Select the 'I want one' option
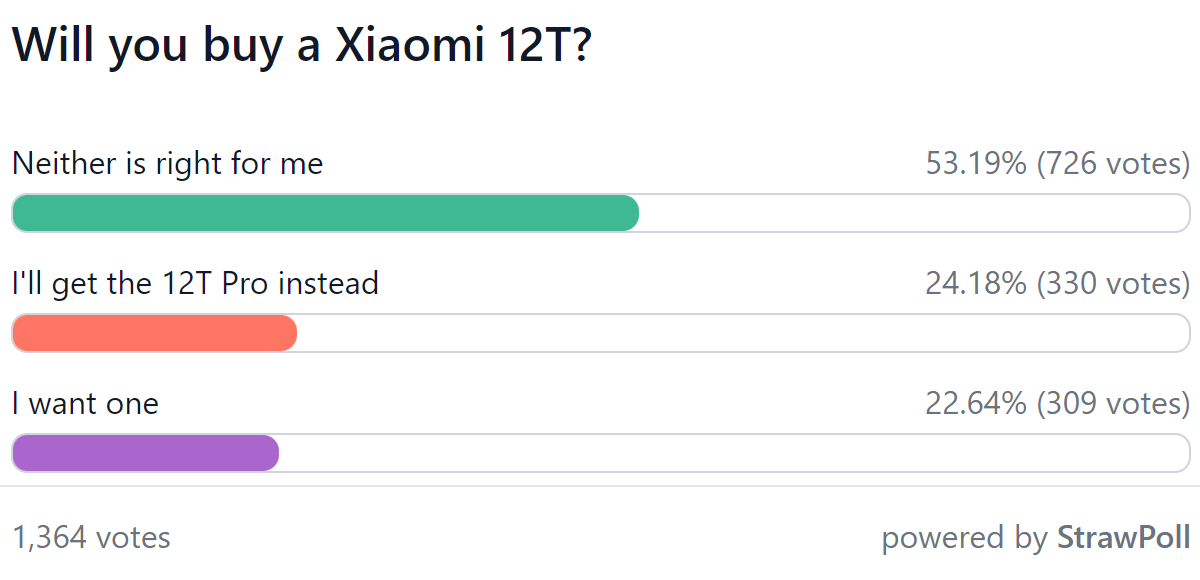 click(86, 403)
